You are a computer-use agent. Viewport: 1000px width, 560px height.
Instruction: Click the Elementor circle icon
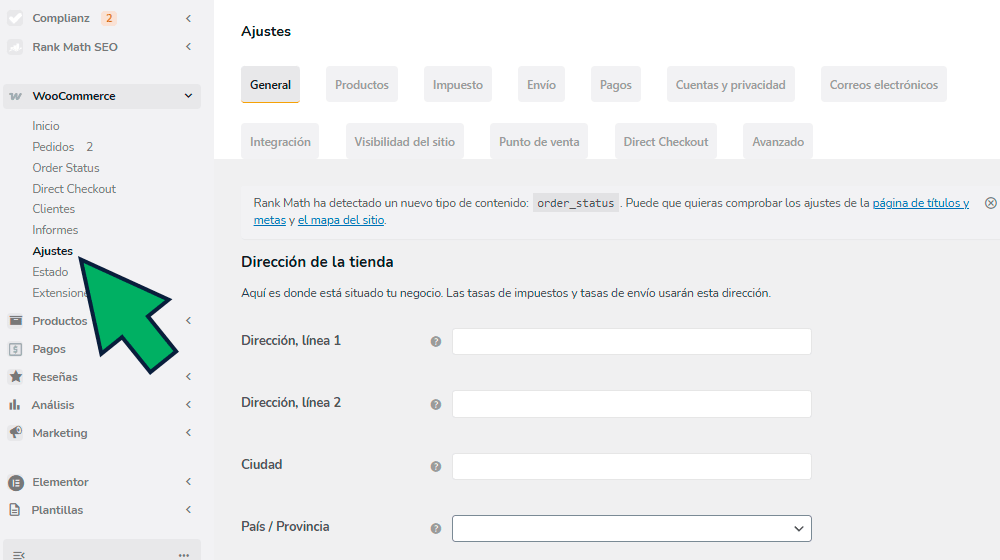coord(15,482)
